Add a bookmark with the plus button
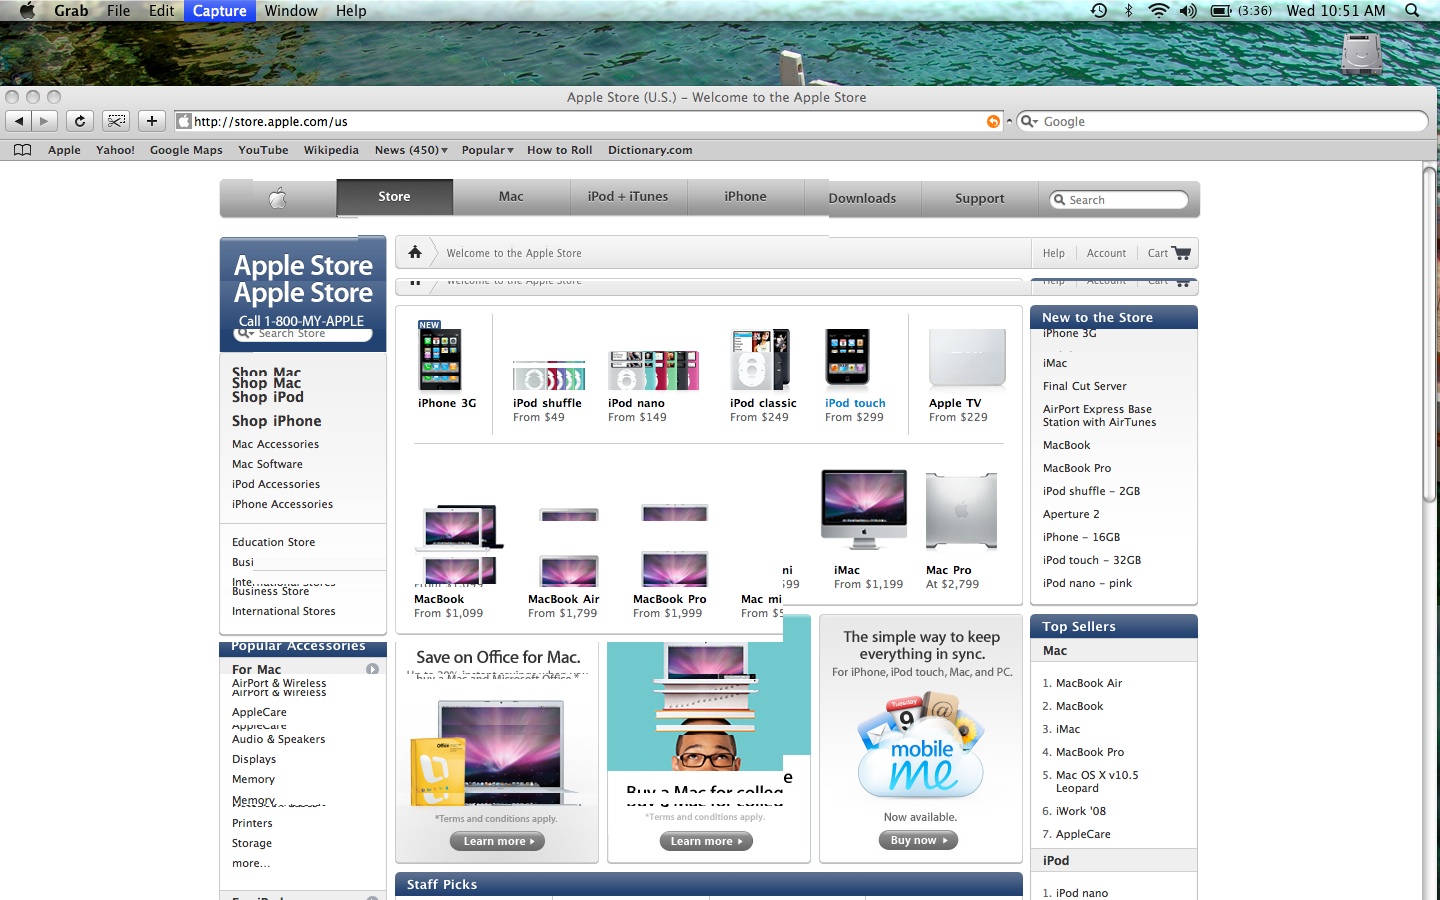Image resolution: width=1440 pixels, height=900 pixels. click(151, 121)
